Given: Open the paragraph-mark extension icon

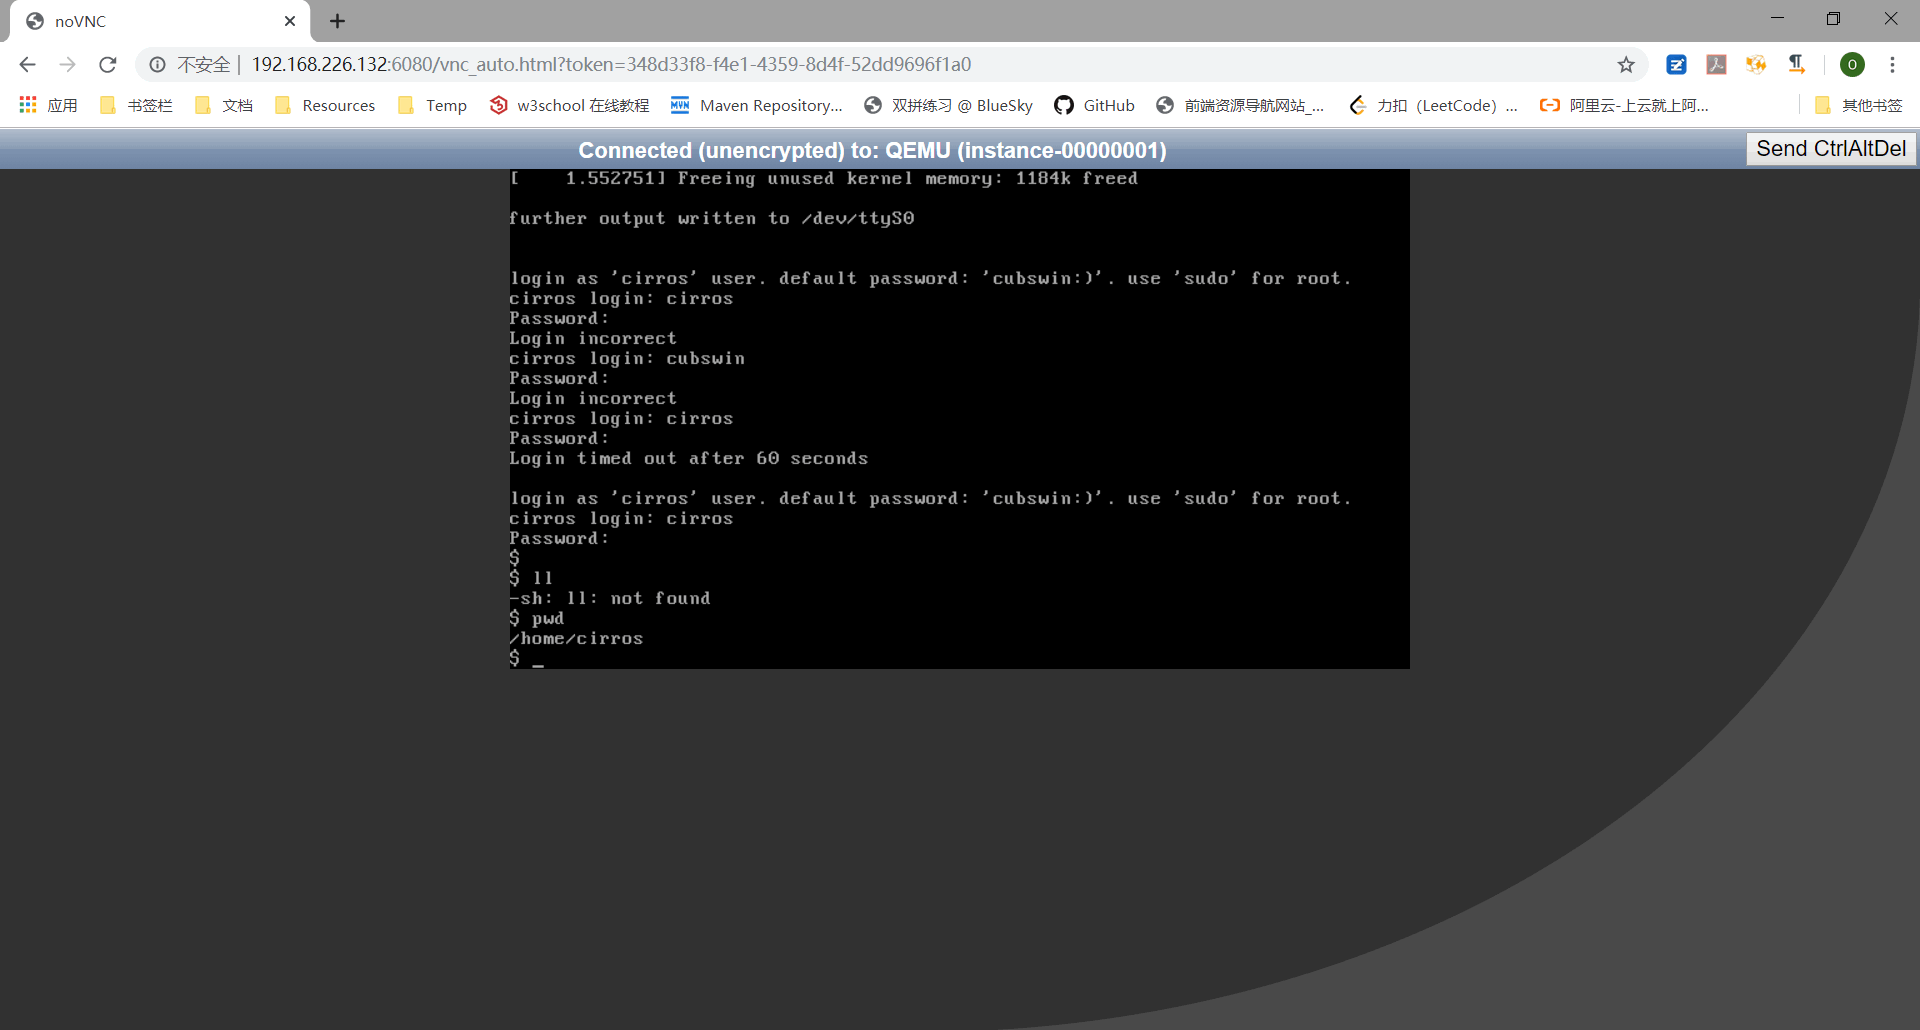Looking at the screenshot, I should tap(1797, 65).
